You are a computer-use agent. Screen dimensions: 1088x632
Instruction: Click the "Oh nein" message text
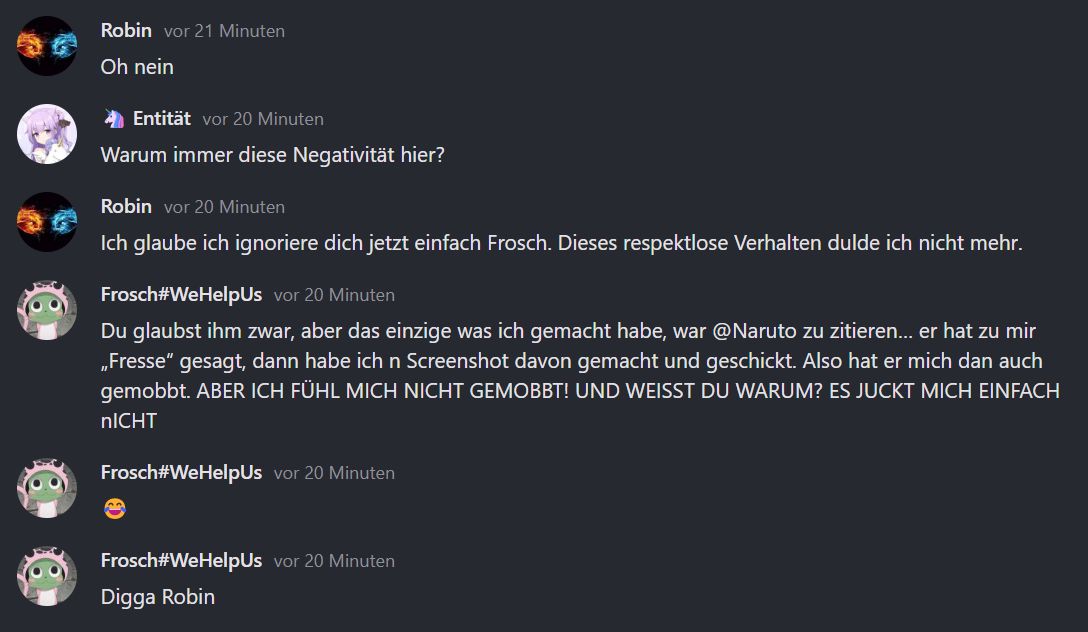click(x=137, y=67)
